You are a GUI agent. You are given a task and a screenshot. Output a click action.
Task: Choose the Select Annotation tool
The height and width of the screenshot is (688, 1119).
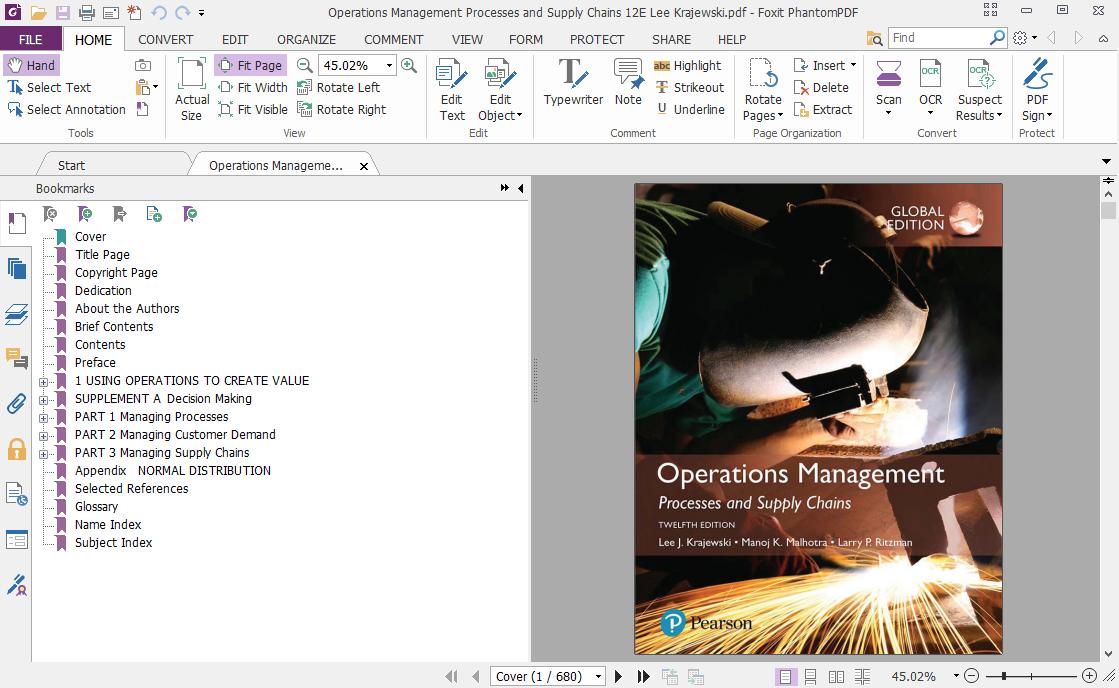pos(66,109)
